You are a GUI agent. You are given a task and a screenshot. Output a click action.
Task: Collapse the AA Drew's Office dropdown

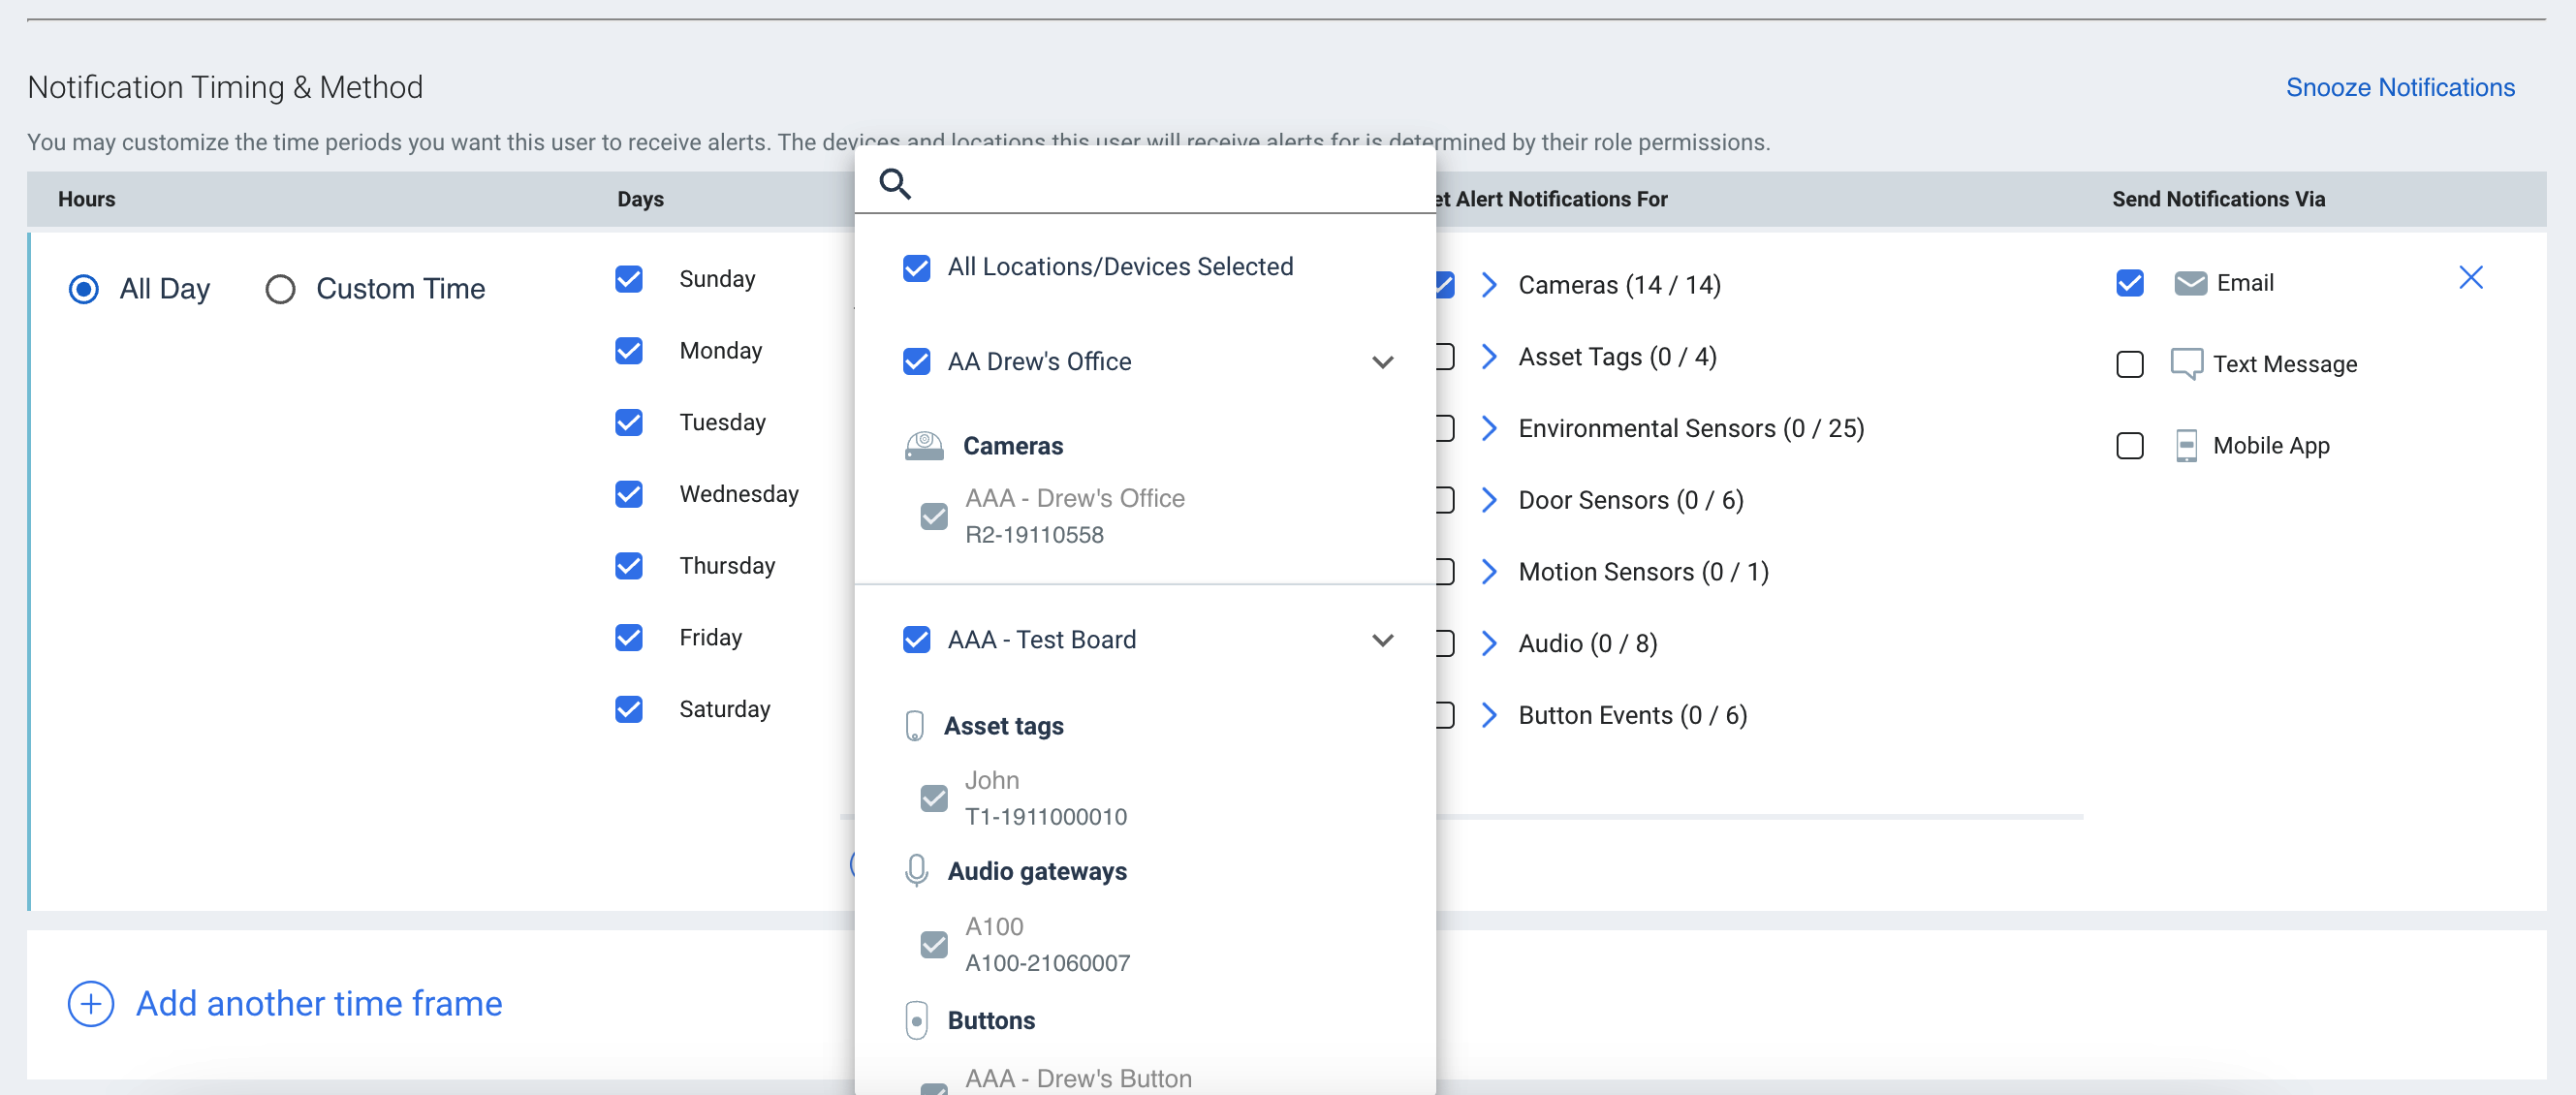point(1383,362)
